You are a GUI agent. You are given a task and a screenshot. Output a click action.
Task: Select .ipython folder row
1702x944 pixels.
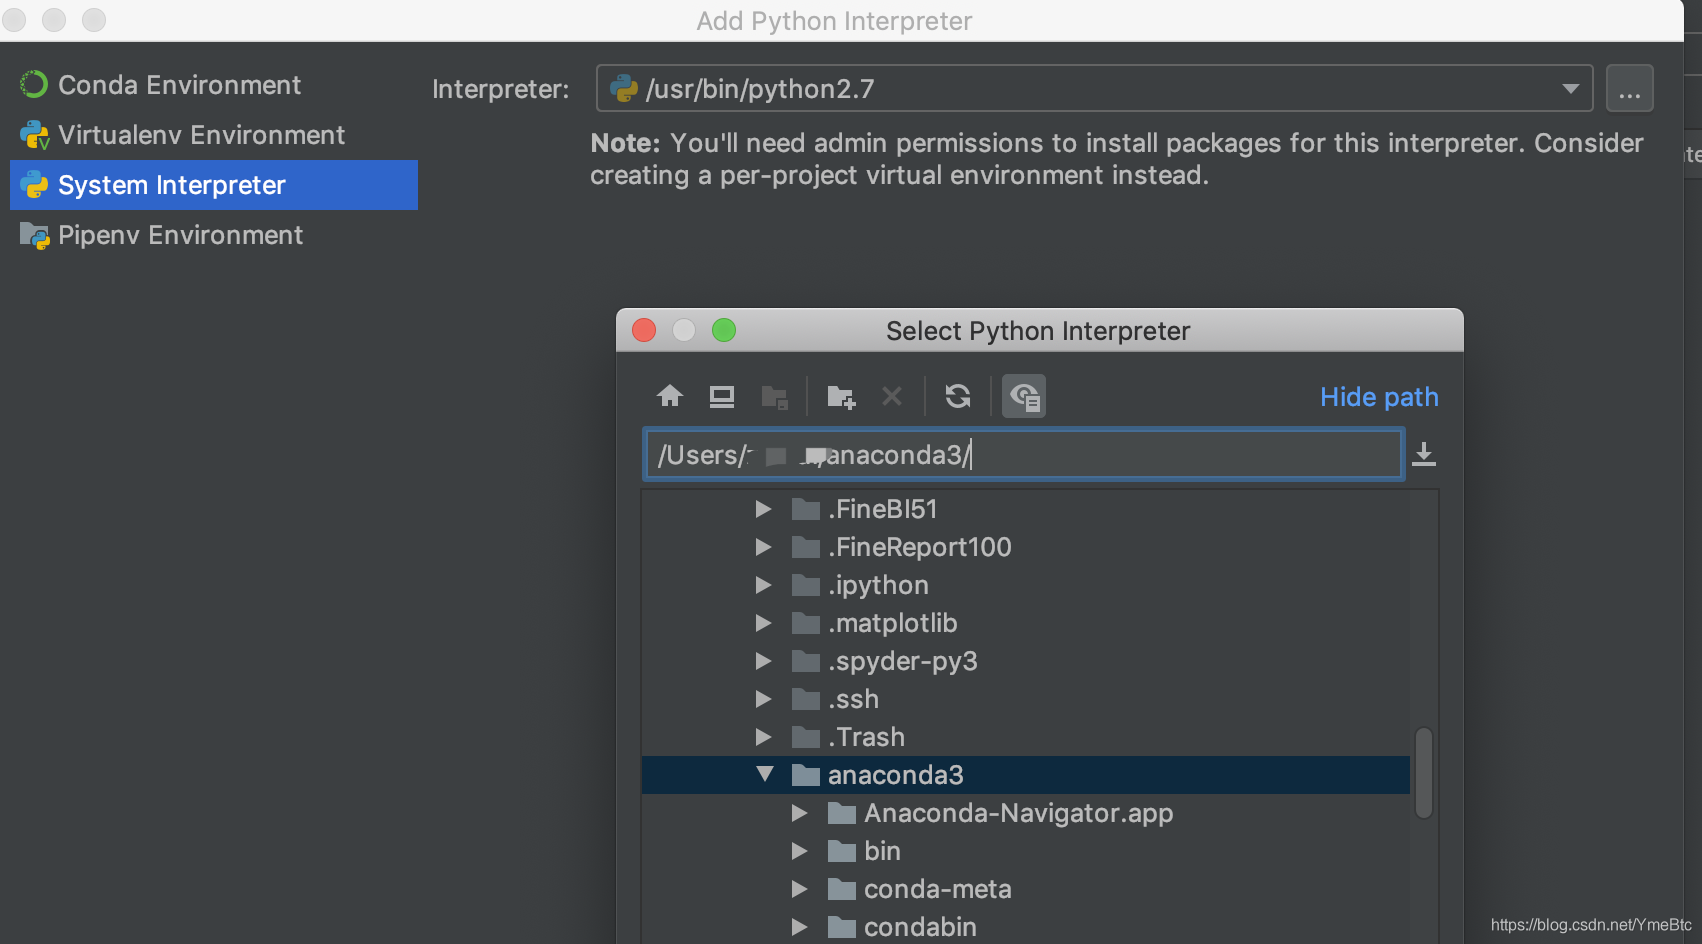[x=1026, y=585]
